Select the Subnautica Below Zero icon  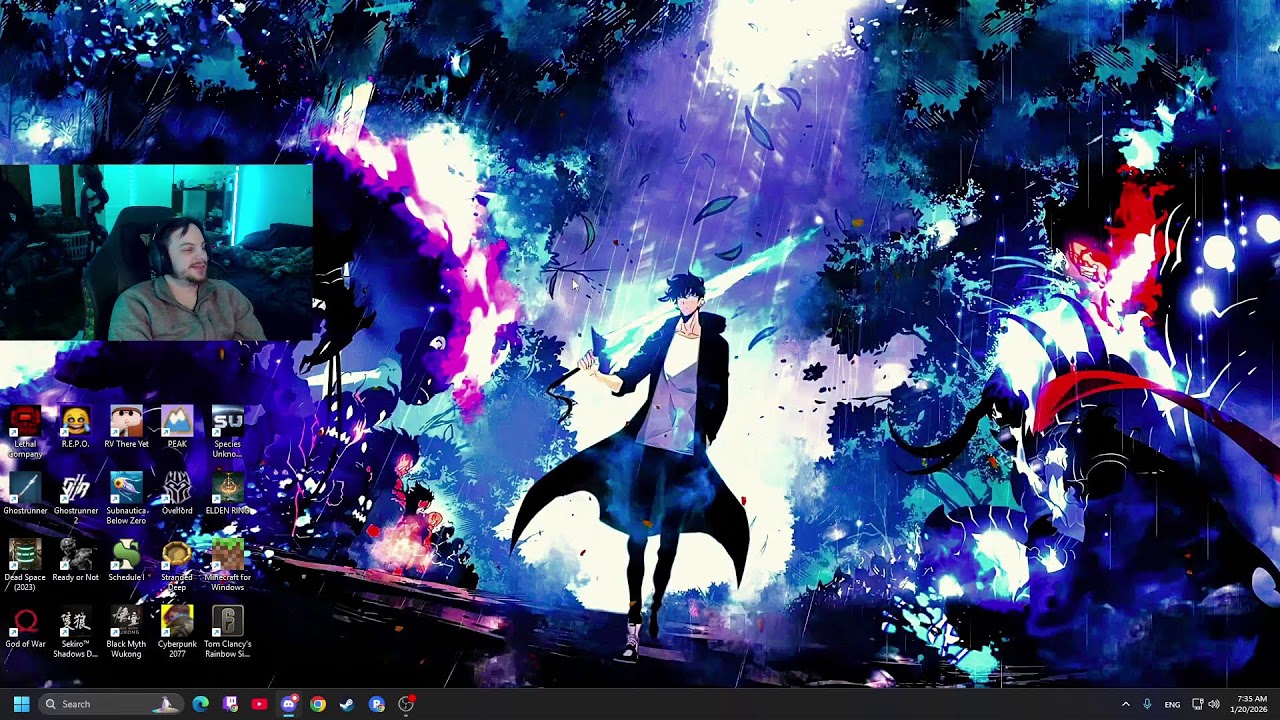[126, 499]
